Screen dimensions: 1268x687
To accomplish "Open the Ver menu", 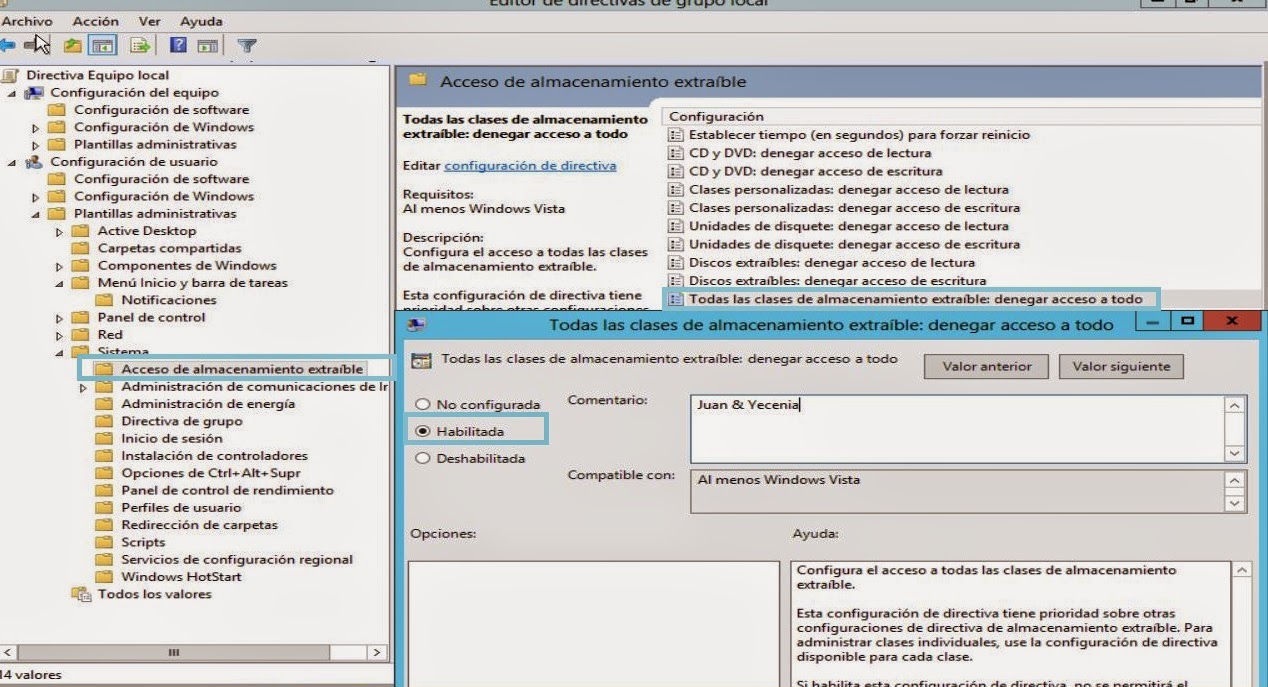I will coord(150,21).
